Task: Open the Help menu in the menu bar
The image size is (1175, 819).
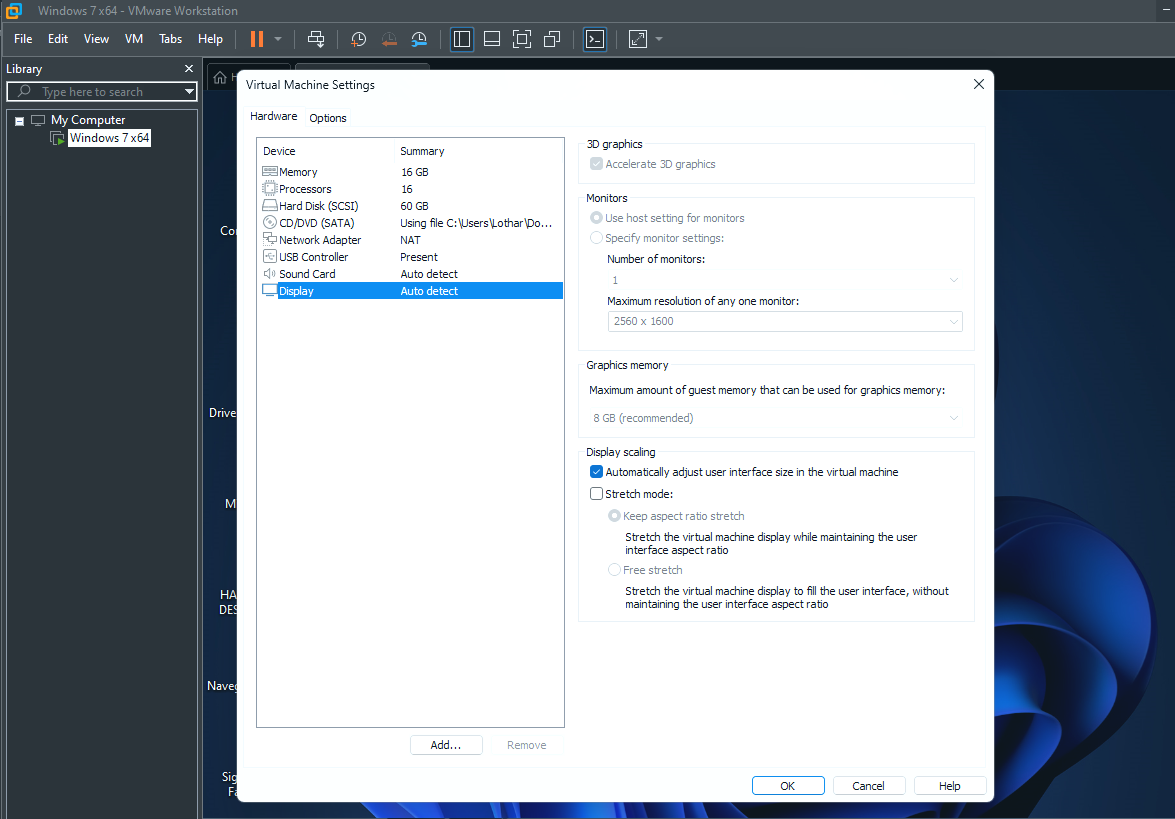Action: [211, 39]
